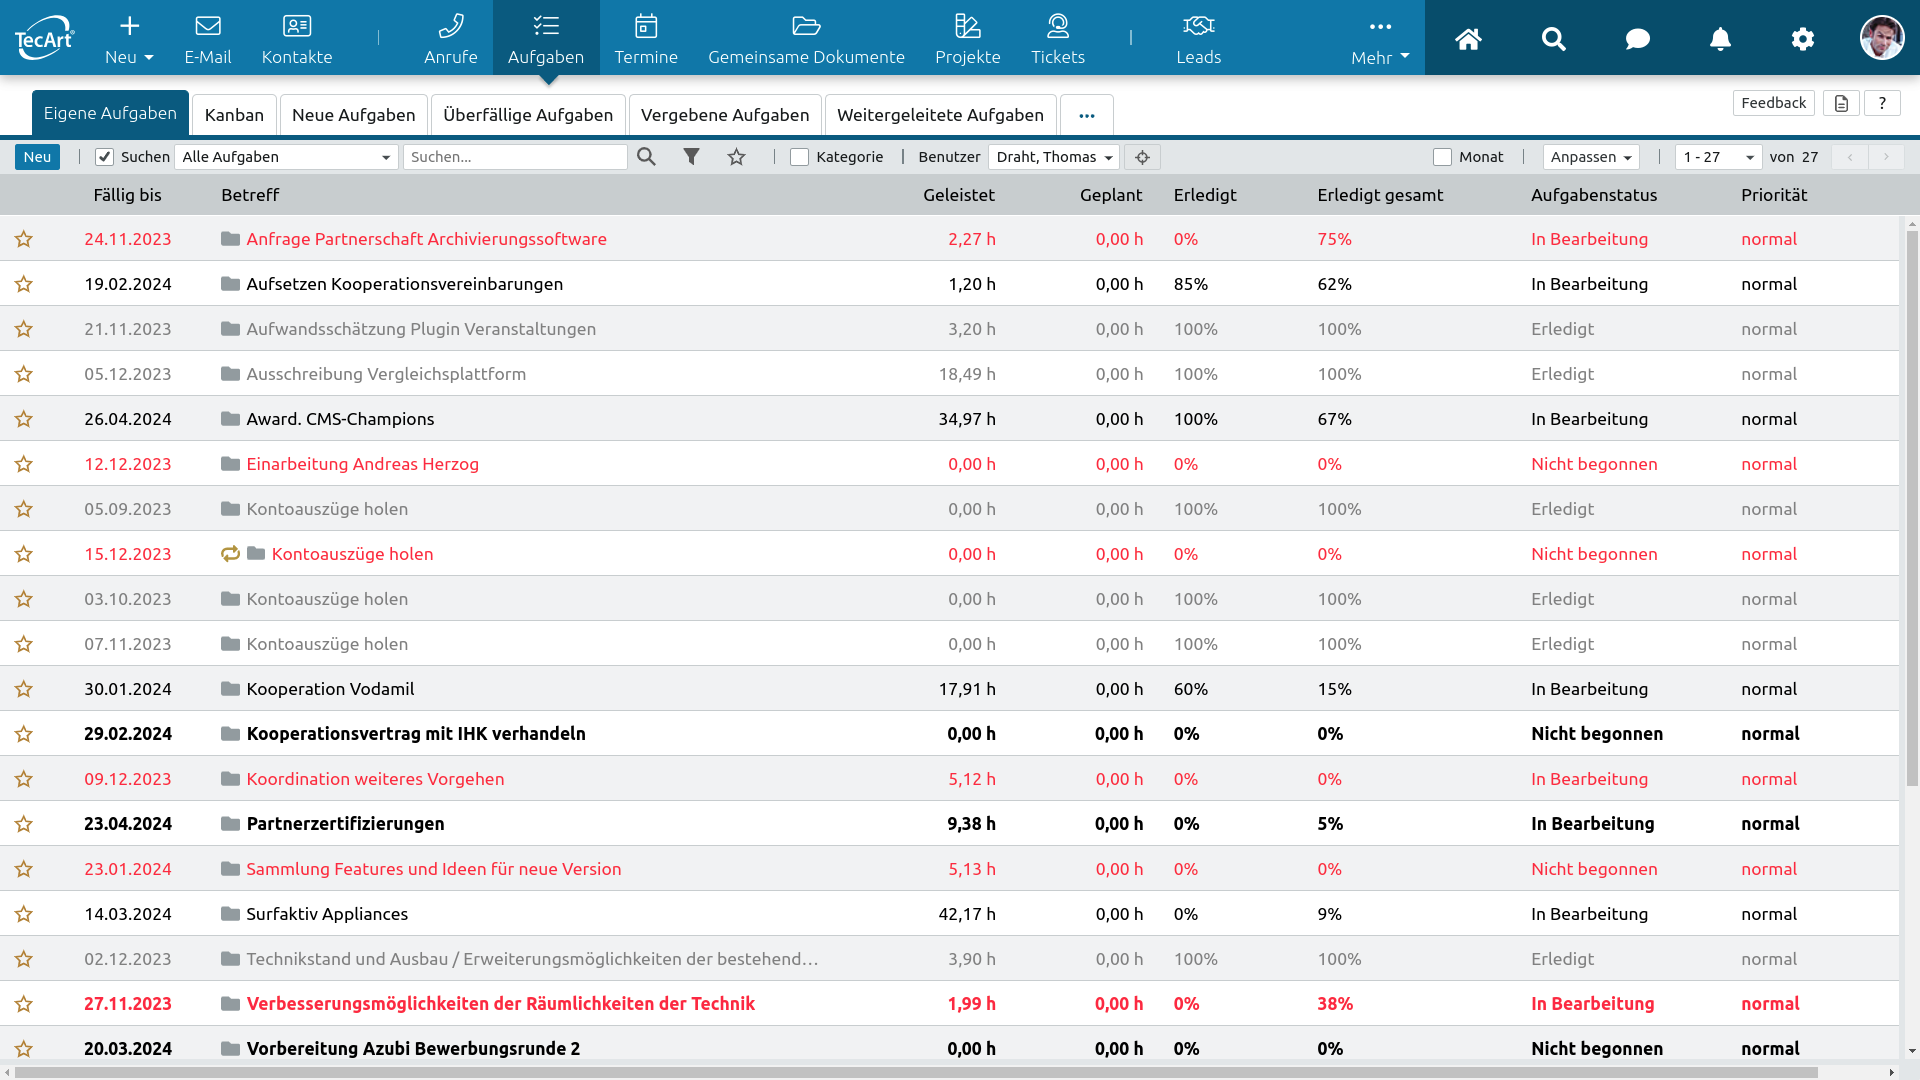The width and height of the screenshot is (1920, 1080).
Task: Open the Anrufe phone icon
Action: point(450,26)
